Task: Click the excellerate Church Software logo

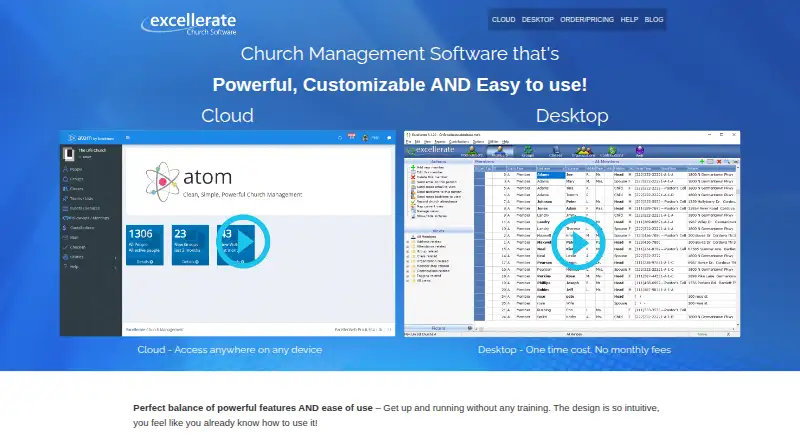Action: pyautogui.click(x=189, y=24)
